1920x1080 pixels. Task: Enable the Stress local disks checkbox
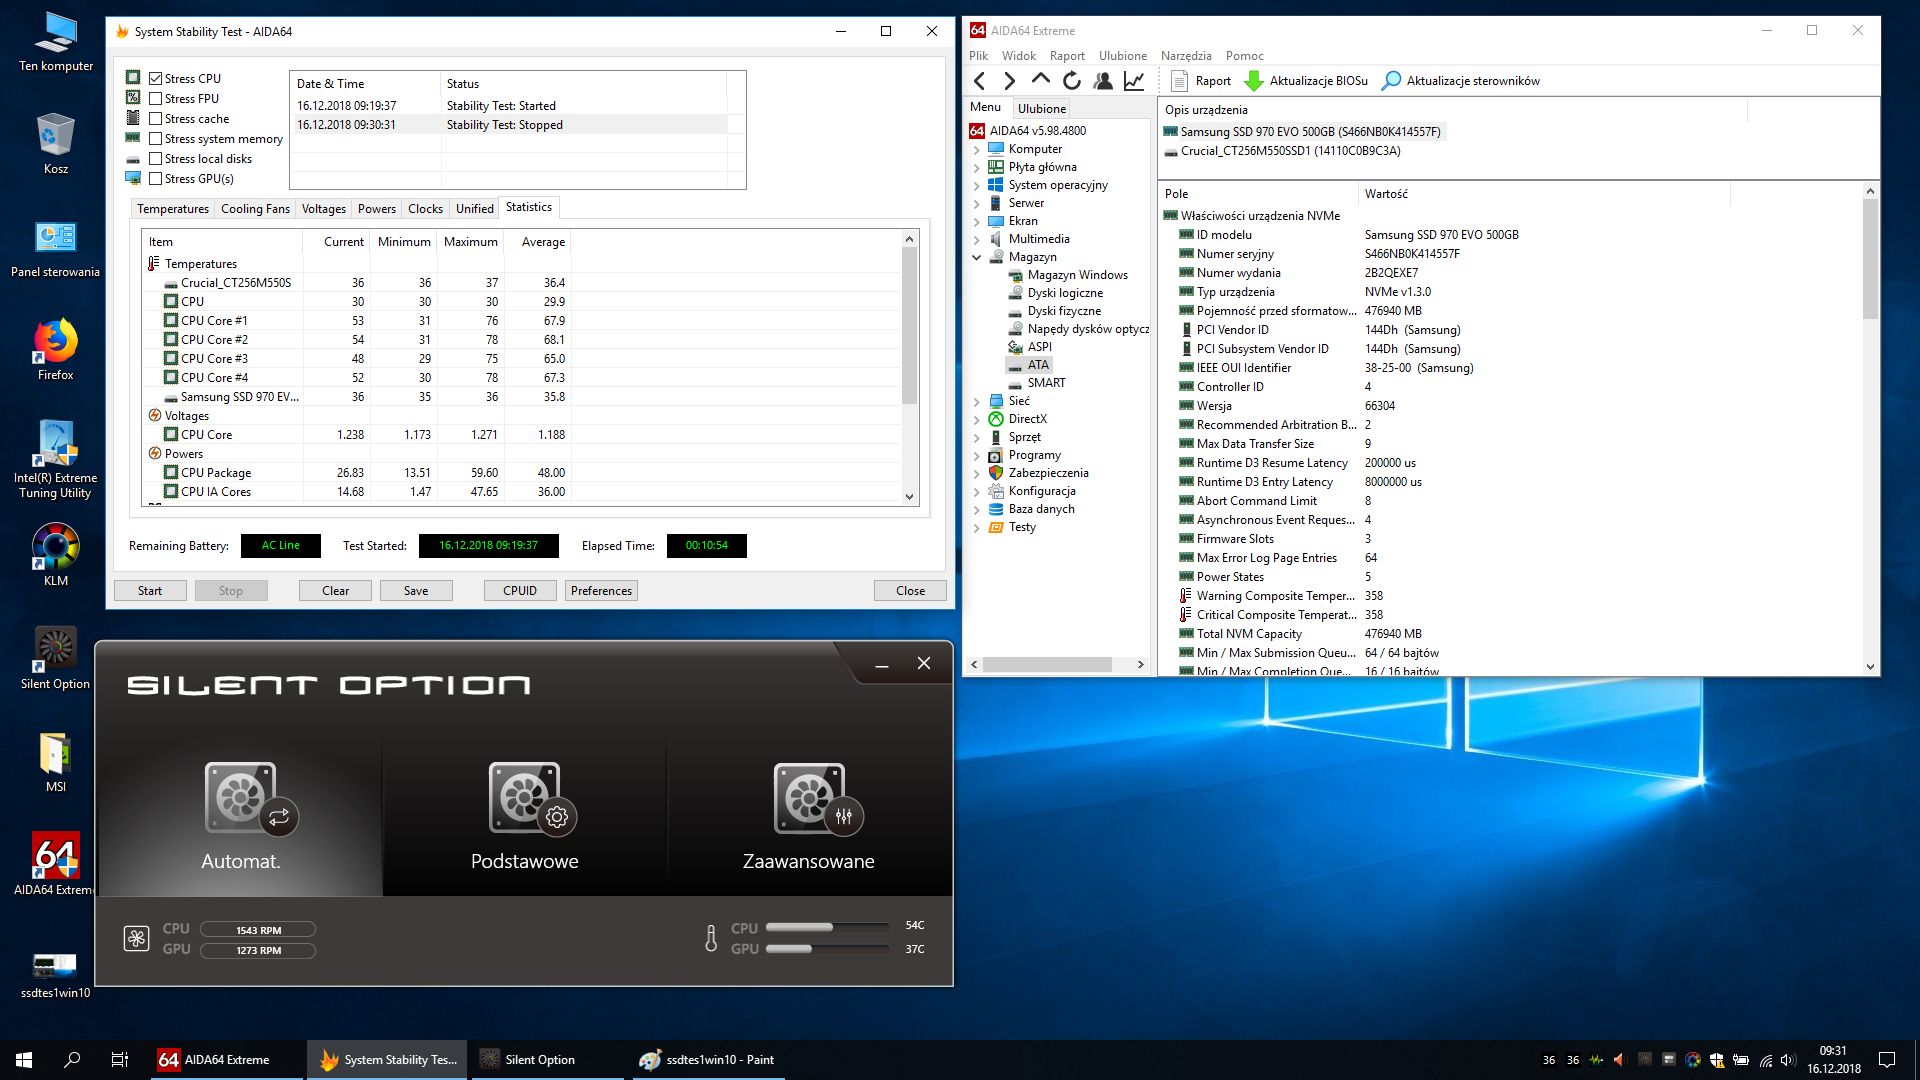coord(155,158)
